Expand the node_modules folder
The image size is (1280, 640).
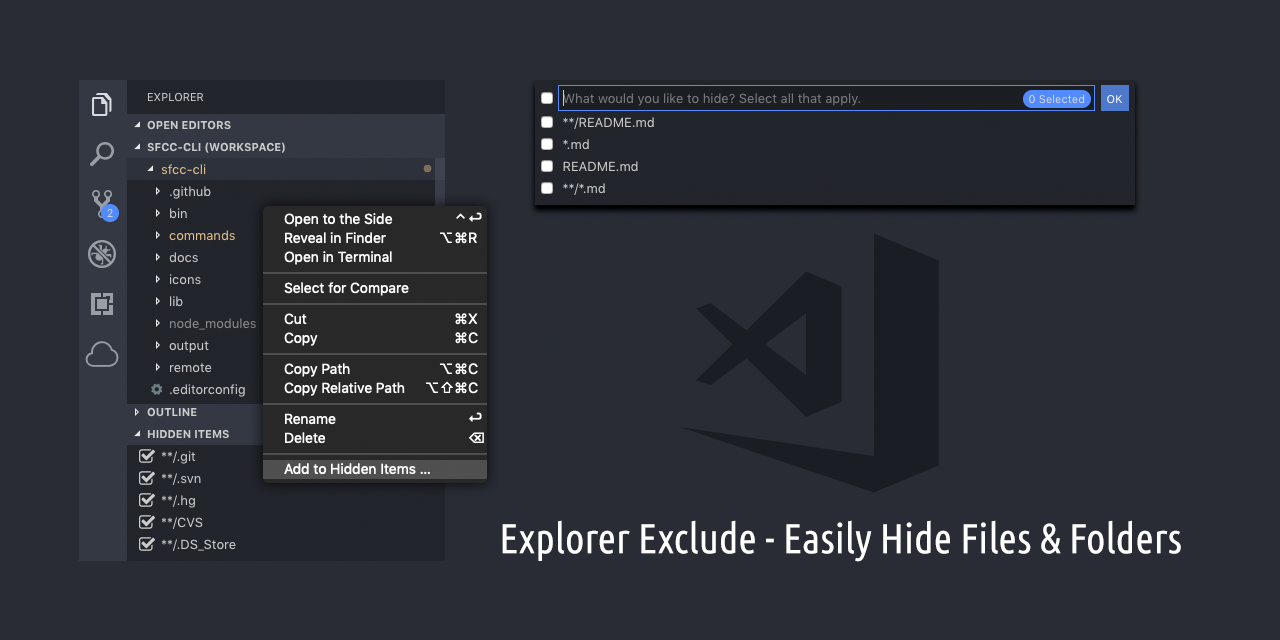(158, 323)
